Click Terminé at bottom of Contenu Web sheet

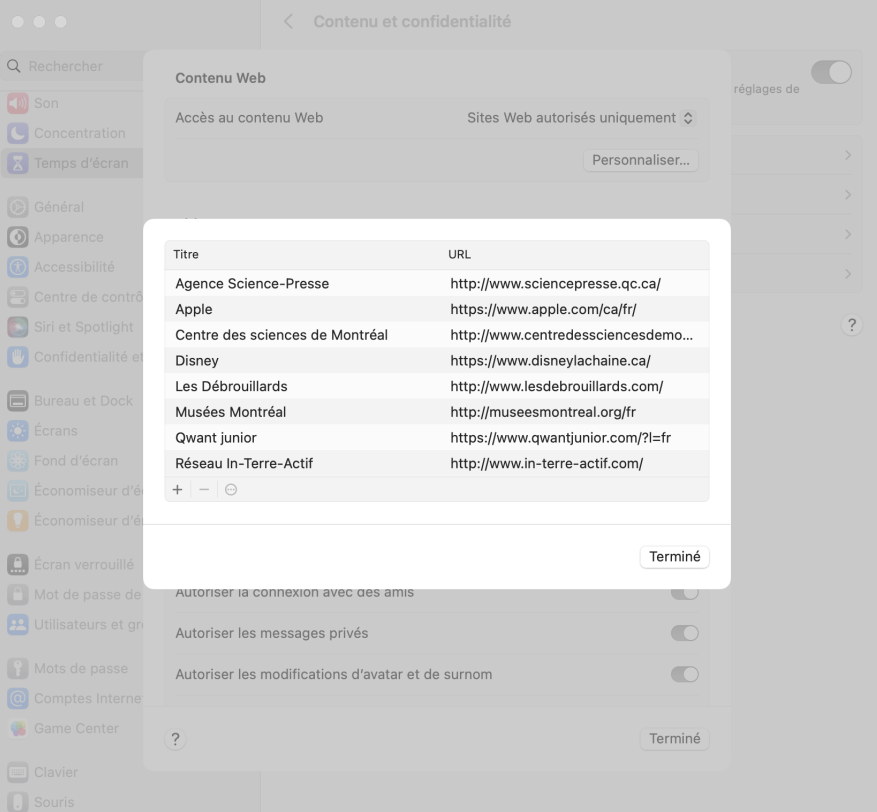675,739
